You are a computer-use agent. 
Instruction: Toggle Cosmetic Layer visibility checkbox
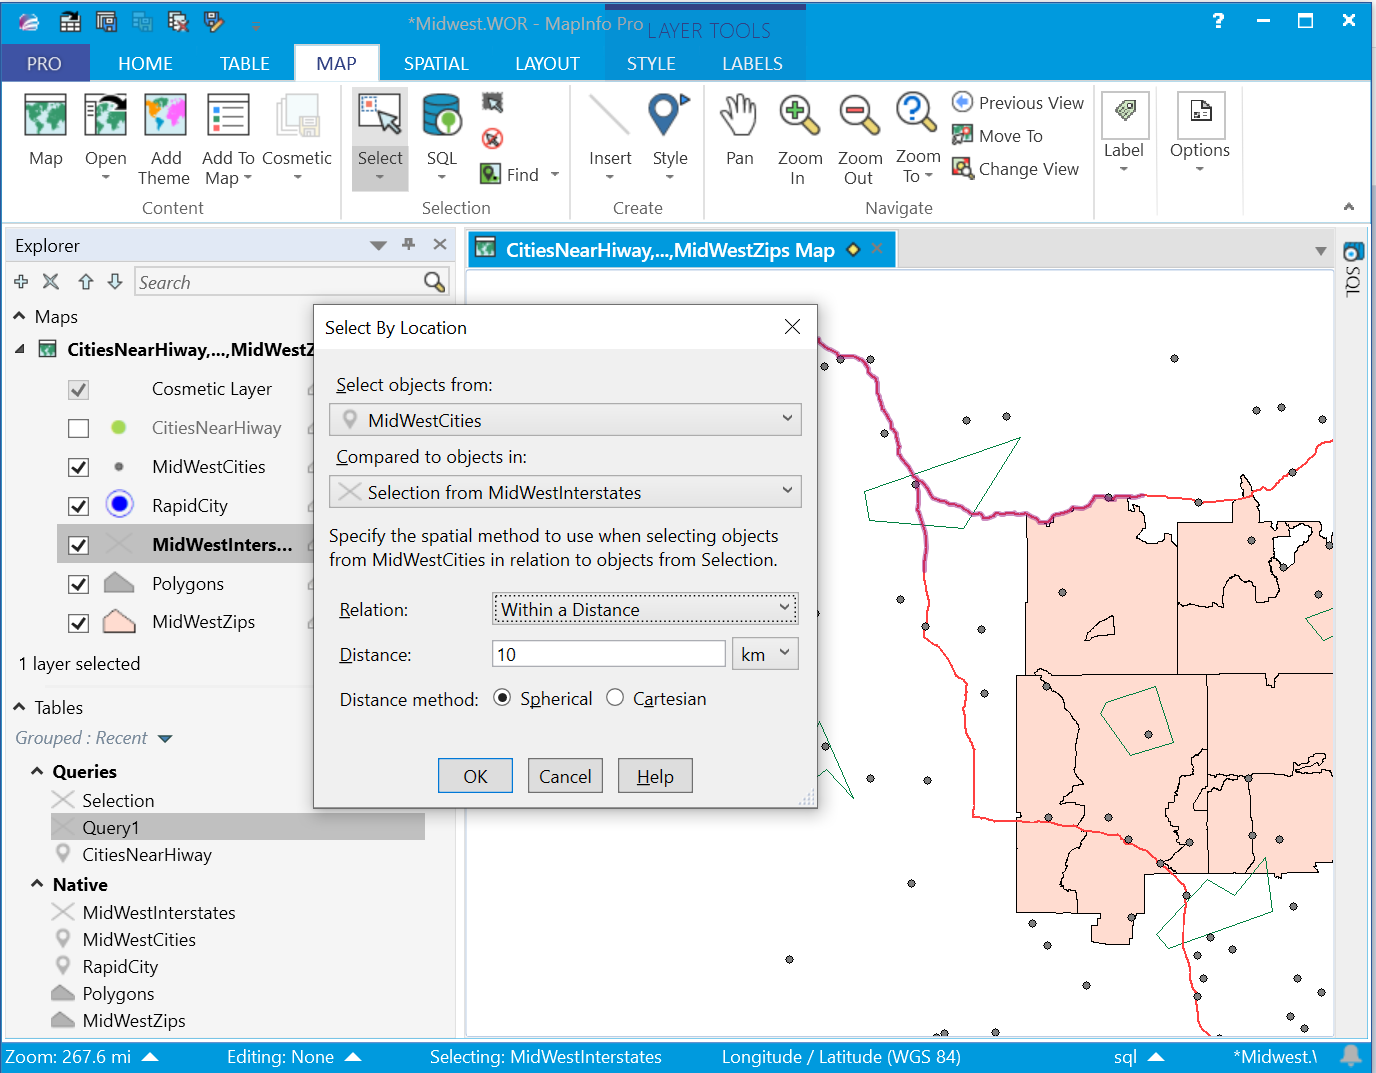point(78,389)
